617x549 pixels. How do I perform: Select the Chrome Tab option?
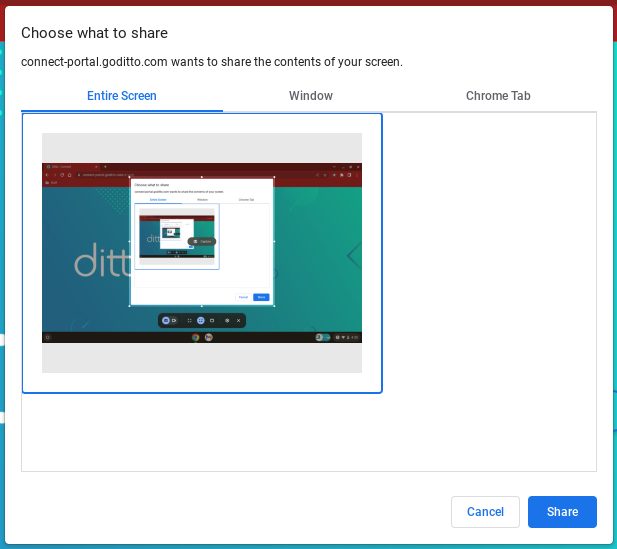pyautogui.click(x=498, y=96)
